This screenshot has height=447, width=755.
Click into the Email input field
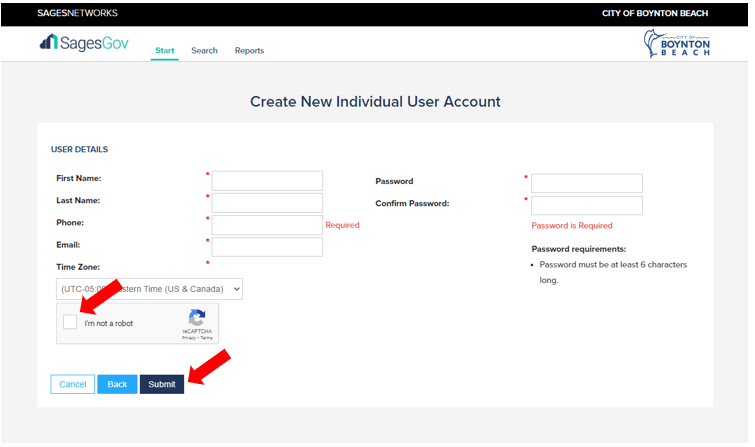pos(267,247)
